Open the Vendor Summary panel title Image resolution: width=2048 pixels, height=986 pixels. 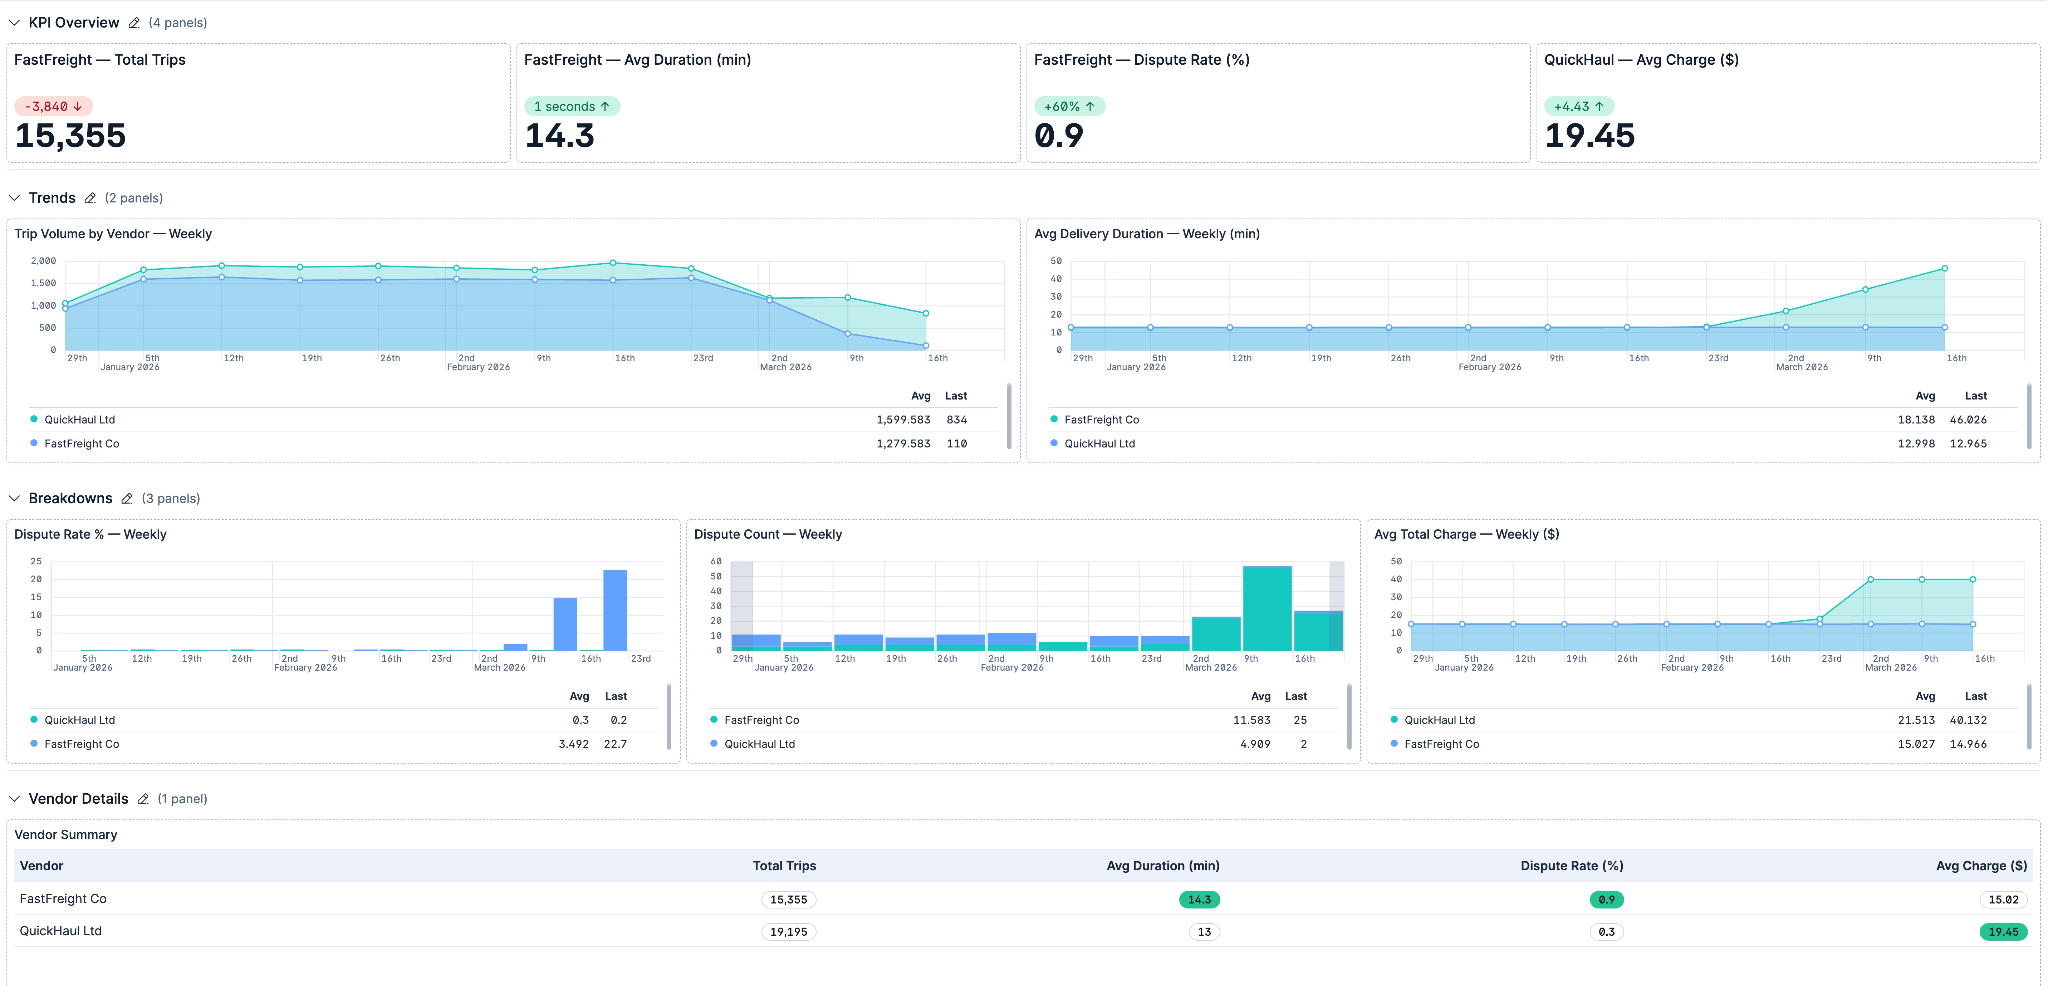pos(66,835)
